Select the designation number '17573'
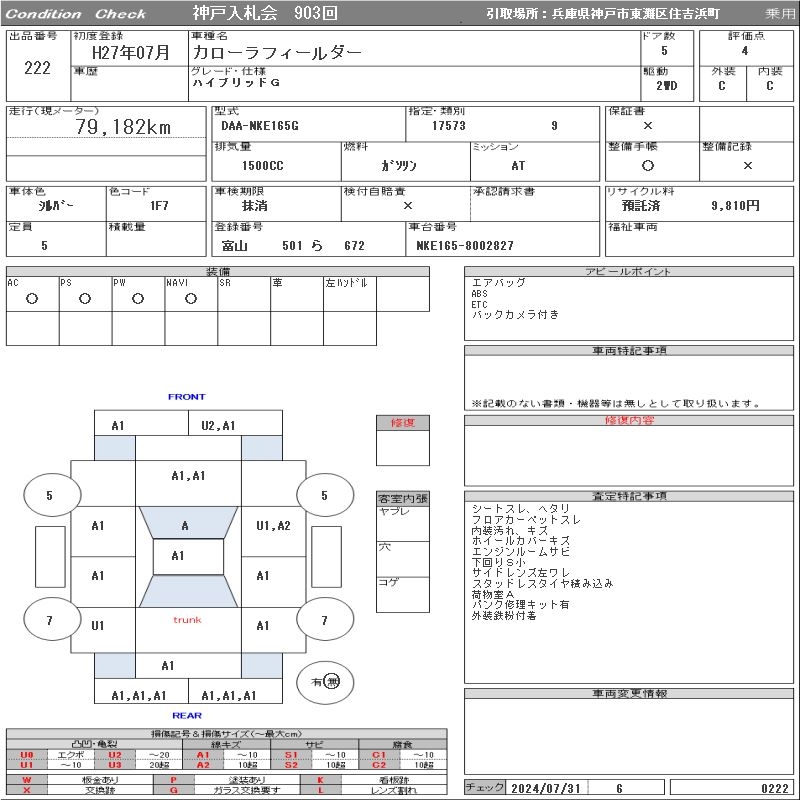This screenshot has height=800, width=800. (449, 126)
